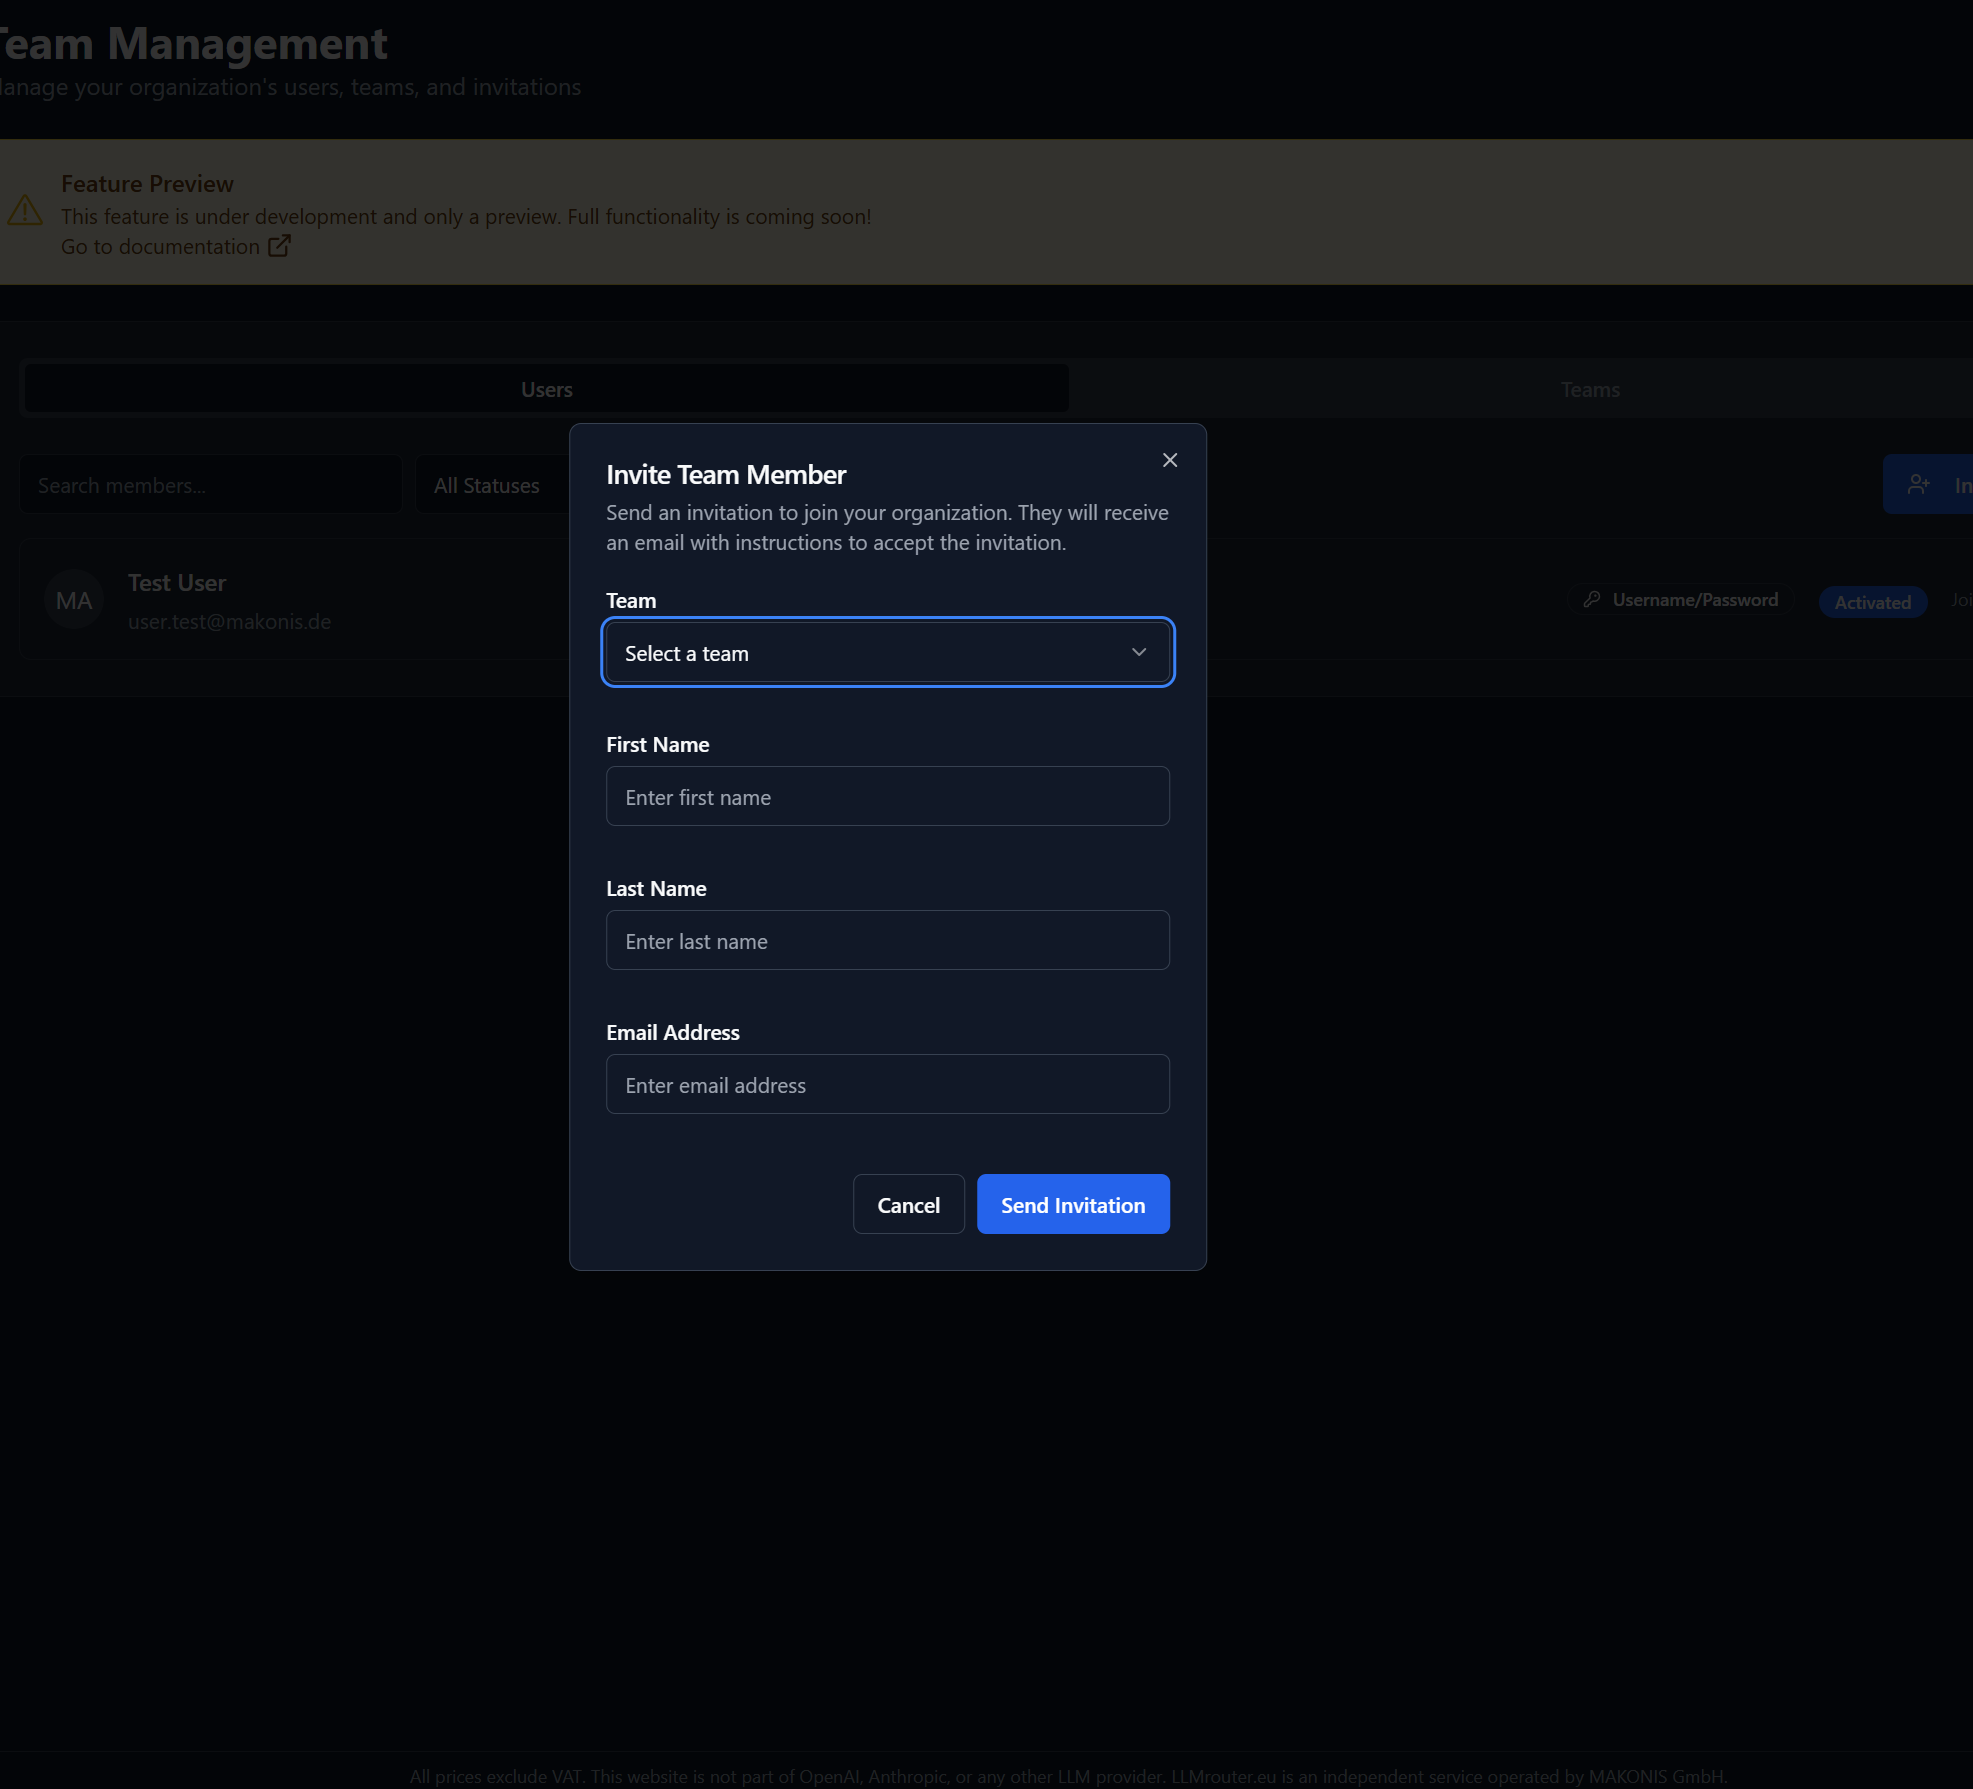
Task: Click the Activated status badge
Action: pyautogui.click(x=1872, y=601)
